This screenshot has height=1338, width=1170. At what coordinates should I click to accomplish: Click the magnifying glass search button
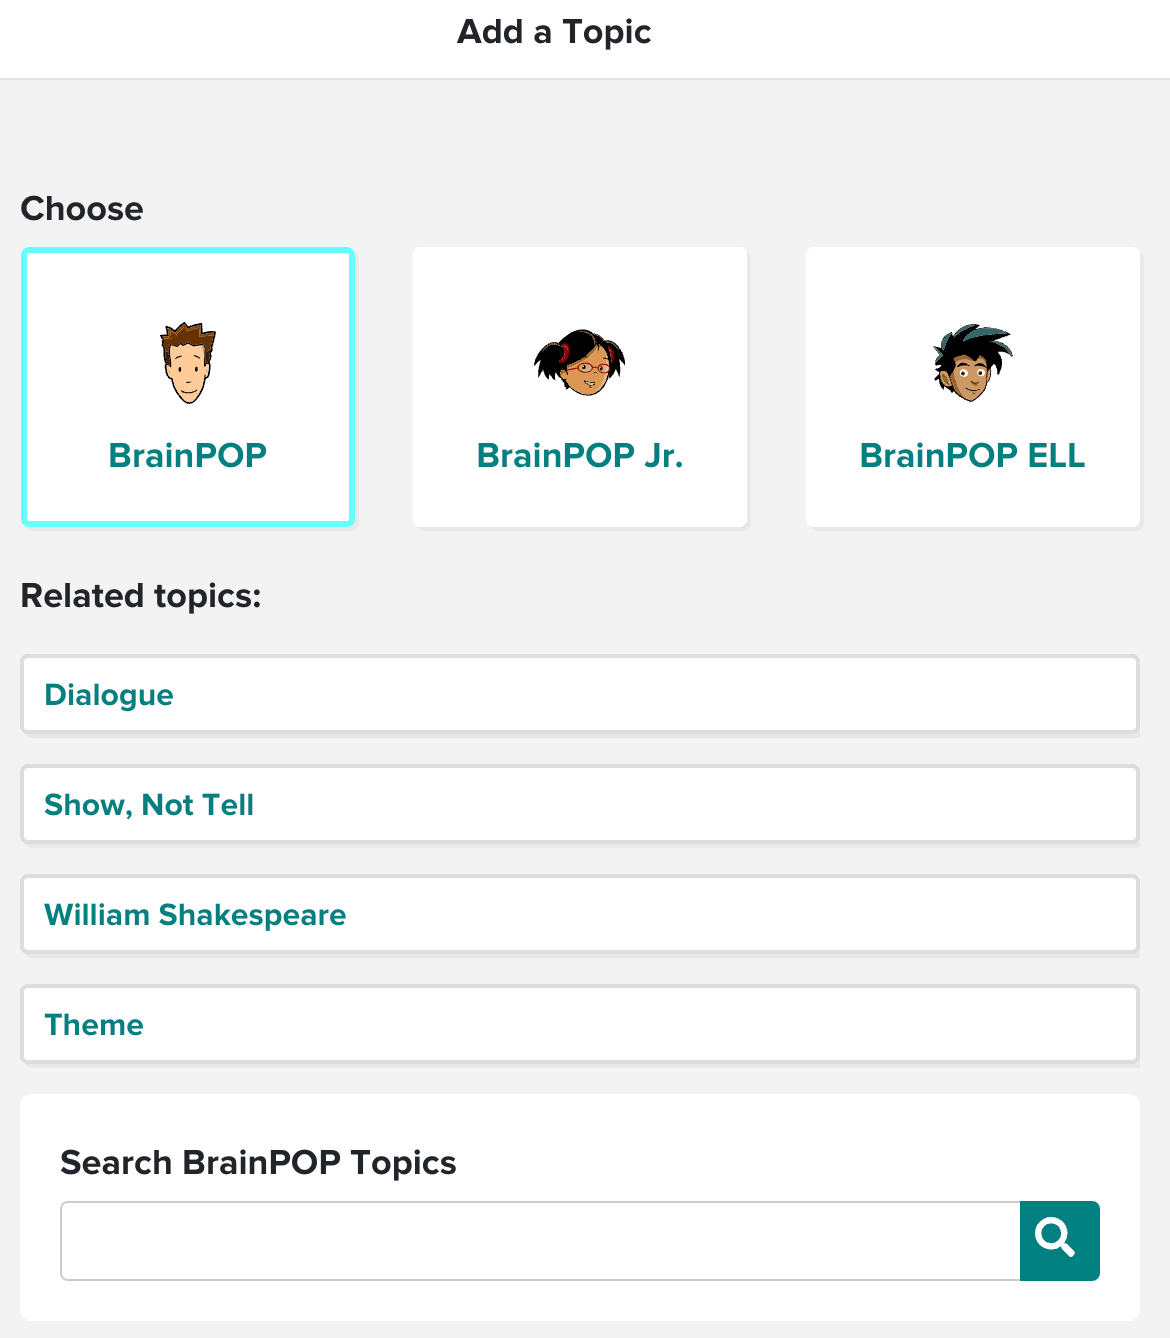point(1059,1240)
